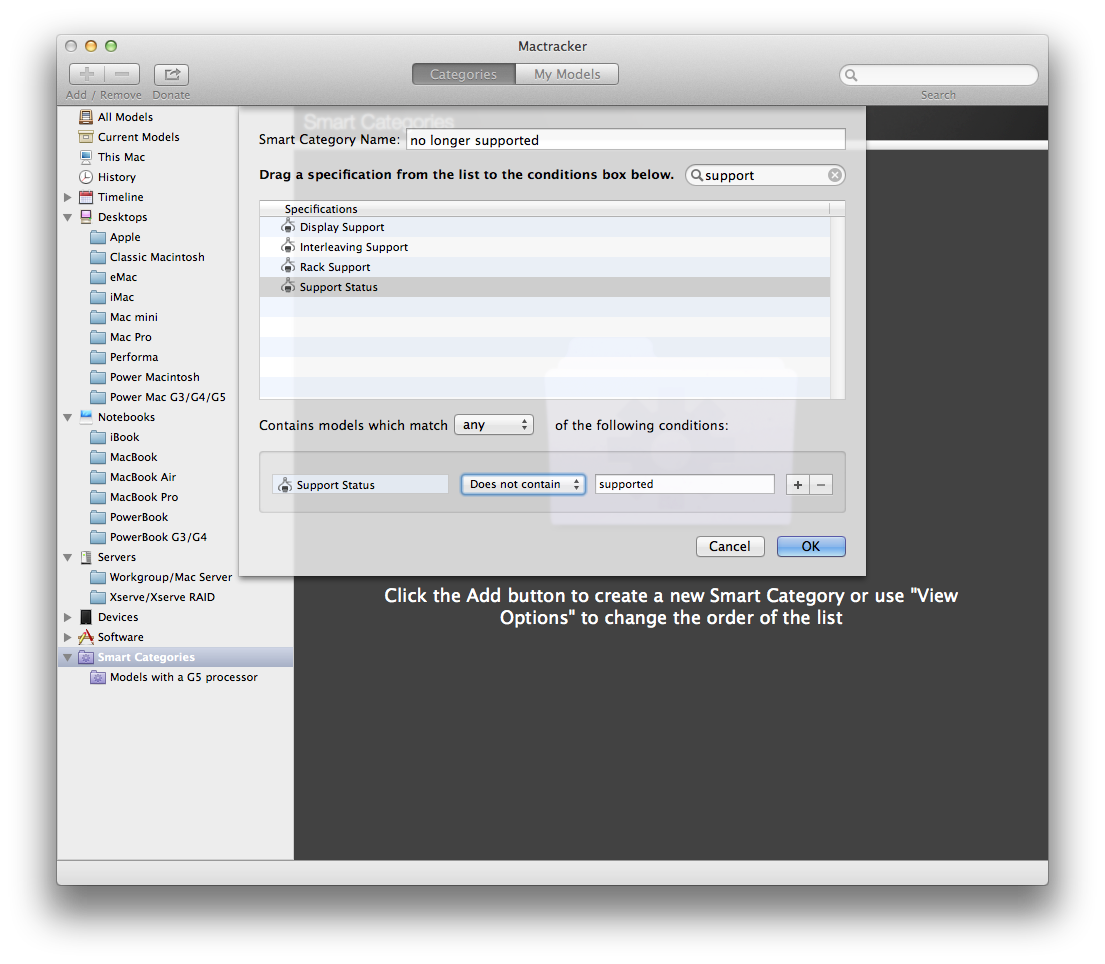Select the Software category icon

coord(86,637)
